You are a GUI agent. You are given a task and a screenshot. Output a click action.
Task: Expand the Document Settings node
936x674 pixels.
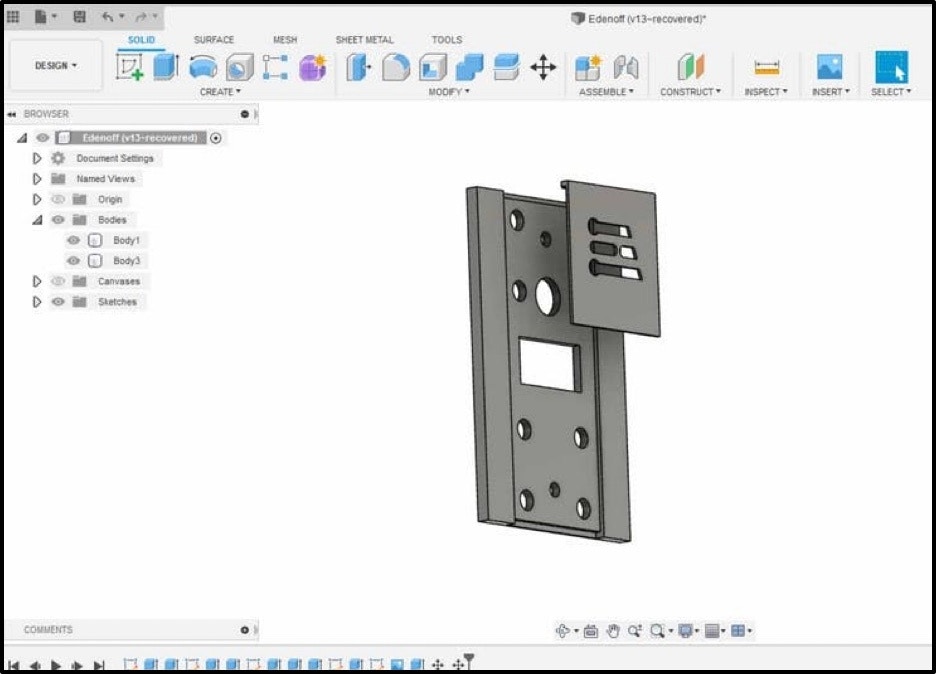click(x=38, y=158)
